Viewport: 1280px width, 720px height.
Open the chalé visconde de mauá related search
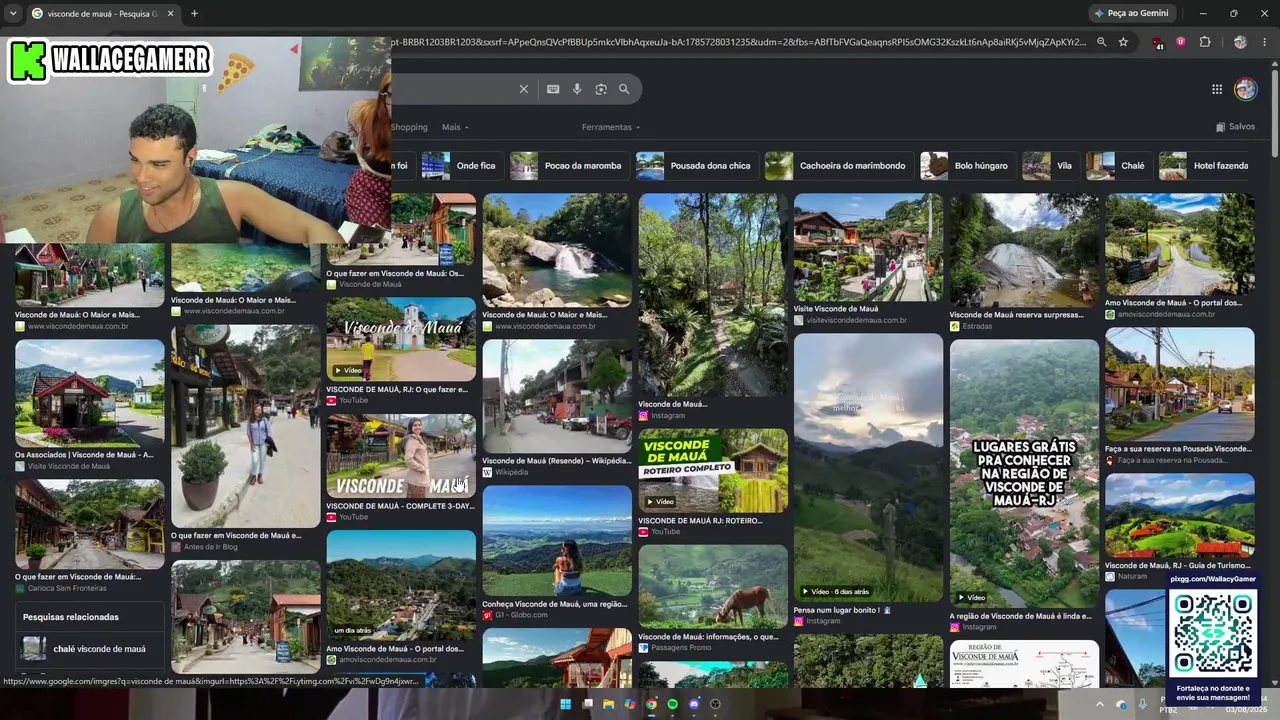click(x=90, y=649)
